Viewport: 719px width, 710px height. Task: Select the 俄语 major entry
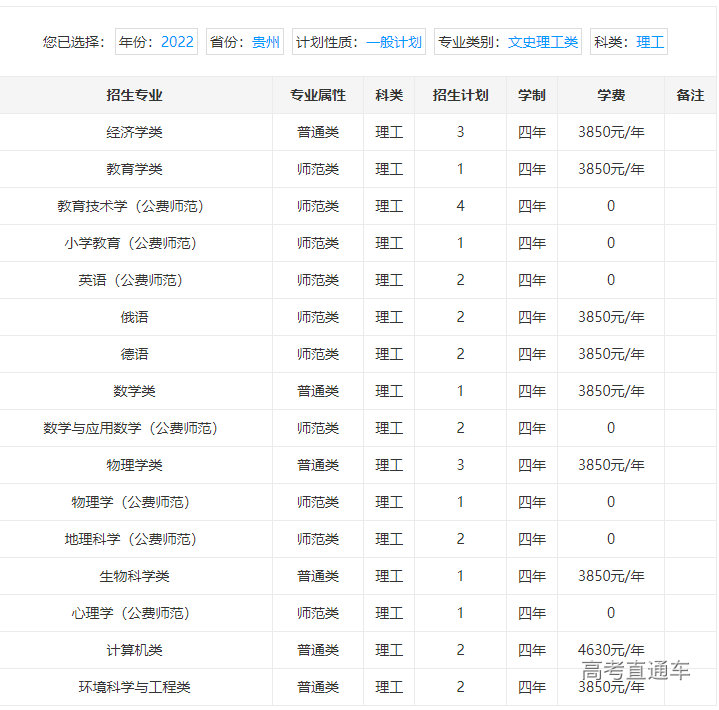click(x=134, y=317)
